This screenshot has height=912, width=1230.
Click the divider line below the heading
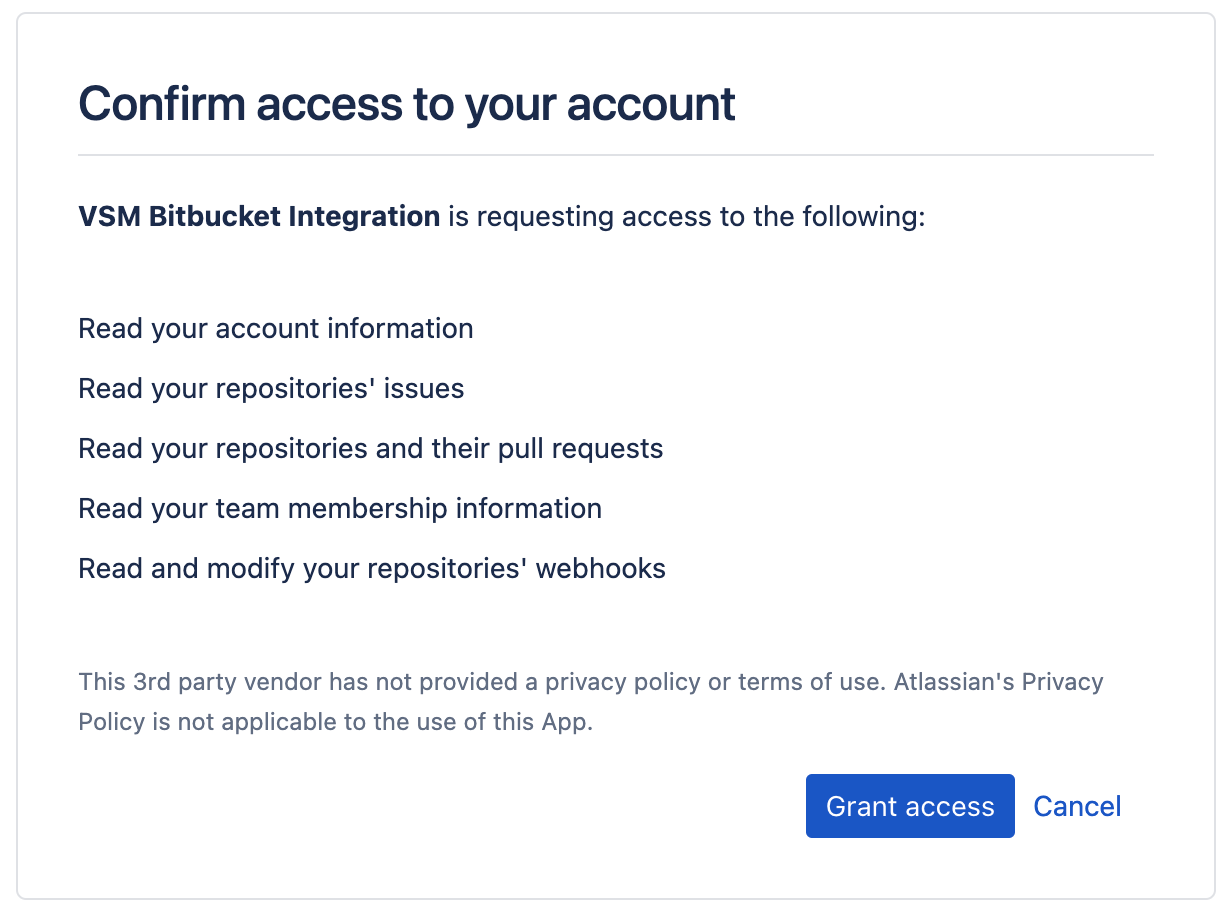616,155
